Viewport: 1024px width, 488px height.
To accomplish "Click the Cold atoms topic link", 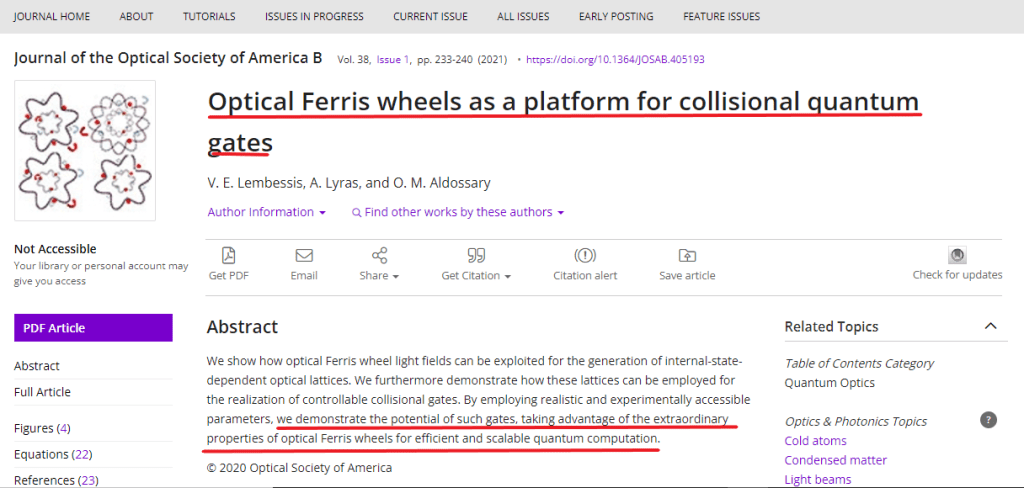I will click(x=815, y=441).
